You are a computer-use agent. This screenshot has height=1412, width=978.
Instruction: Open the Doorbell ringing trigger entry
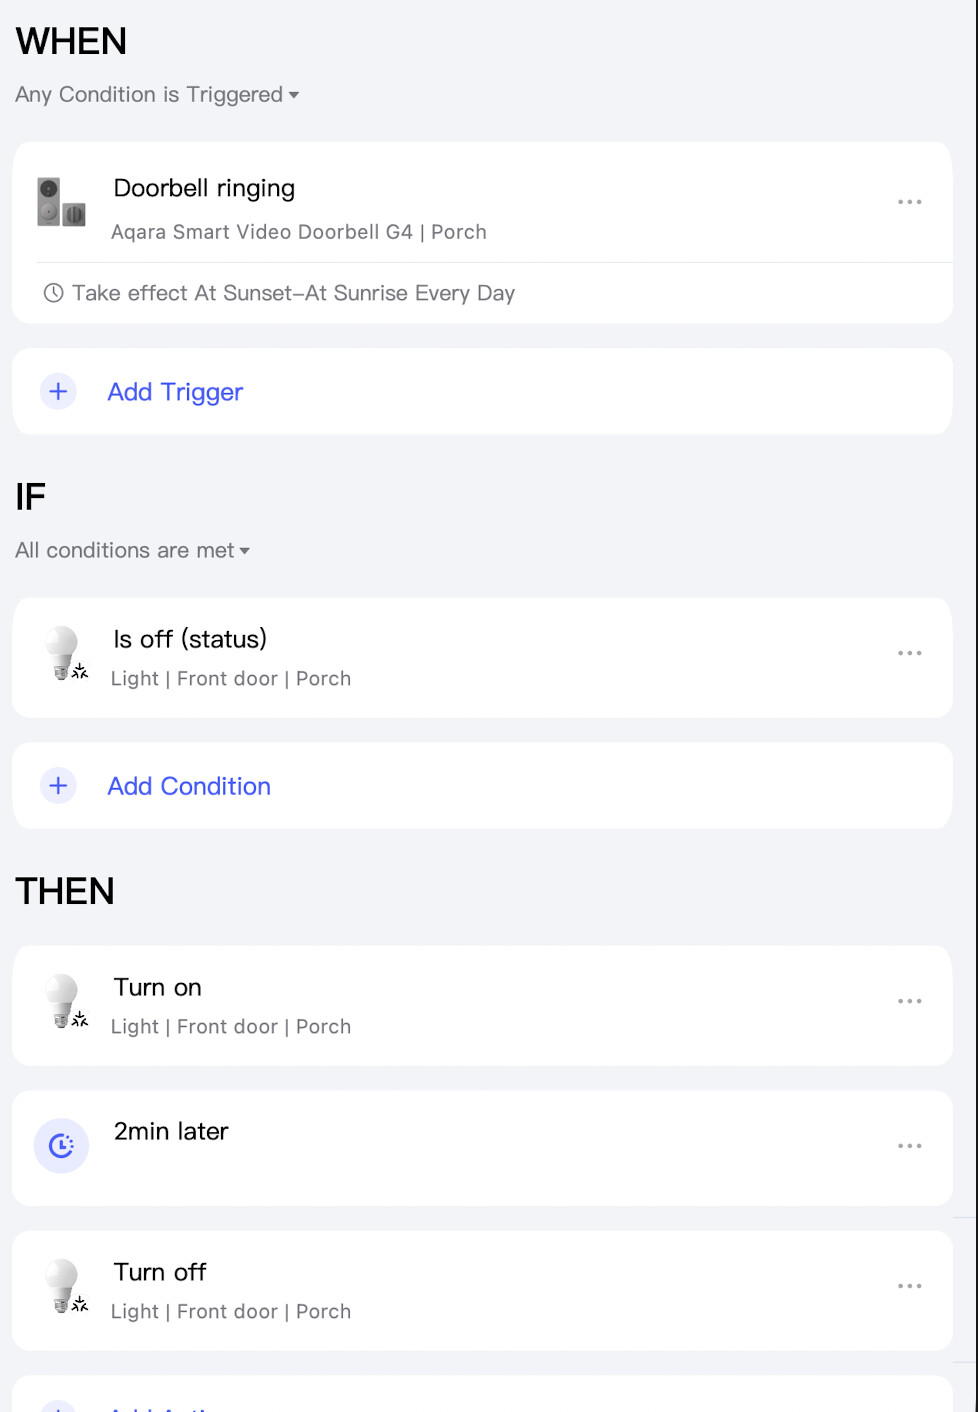pos(204,189)
